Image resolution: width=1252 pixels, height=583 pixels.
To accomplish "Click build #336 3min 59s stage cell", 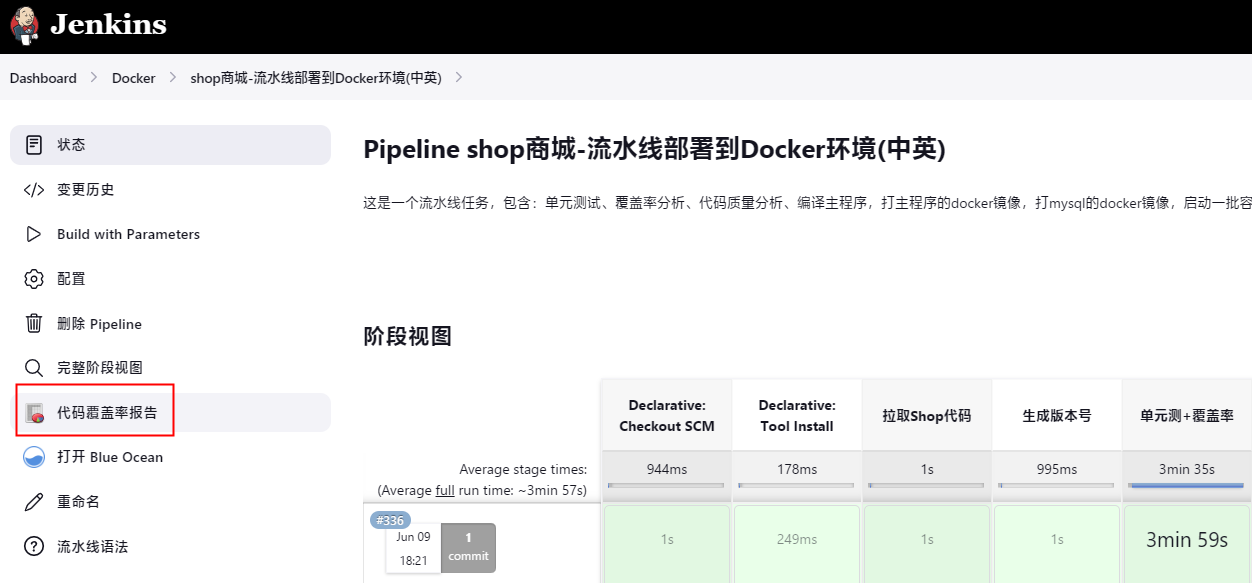I will 1187,544.
